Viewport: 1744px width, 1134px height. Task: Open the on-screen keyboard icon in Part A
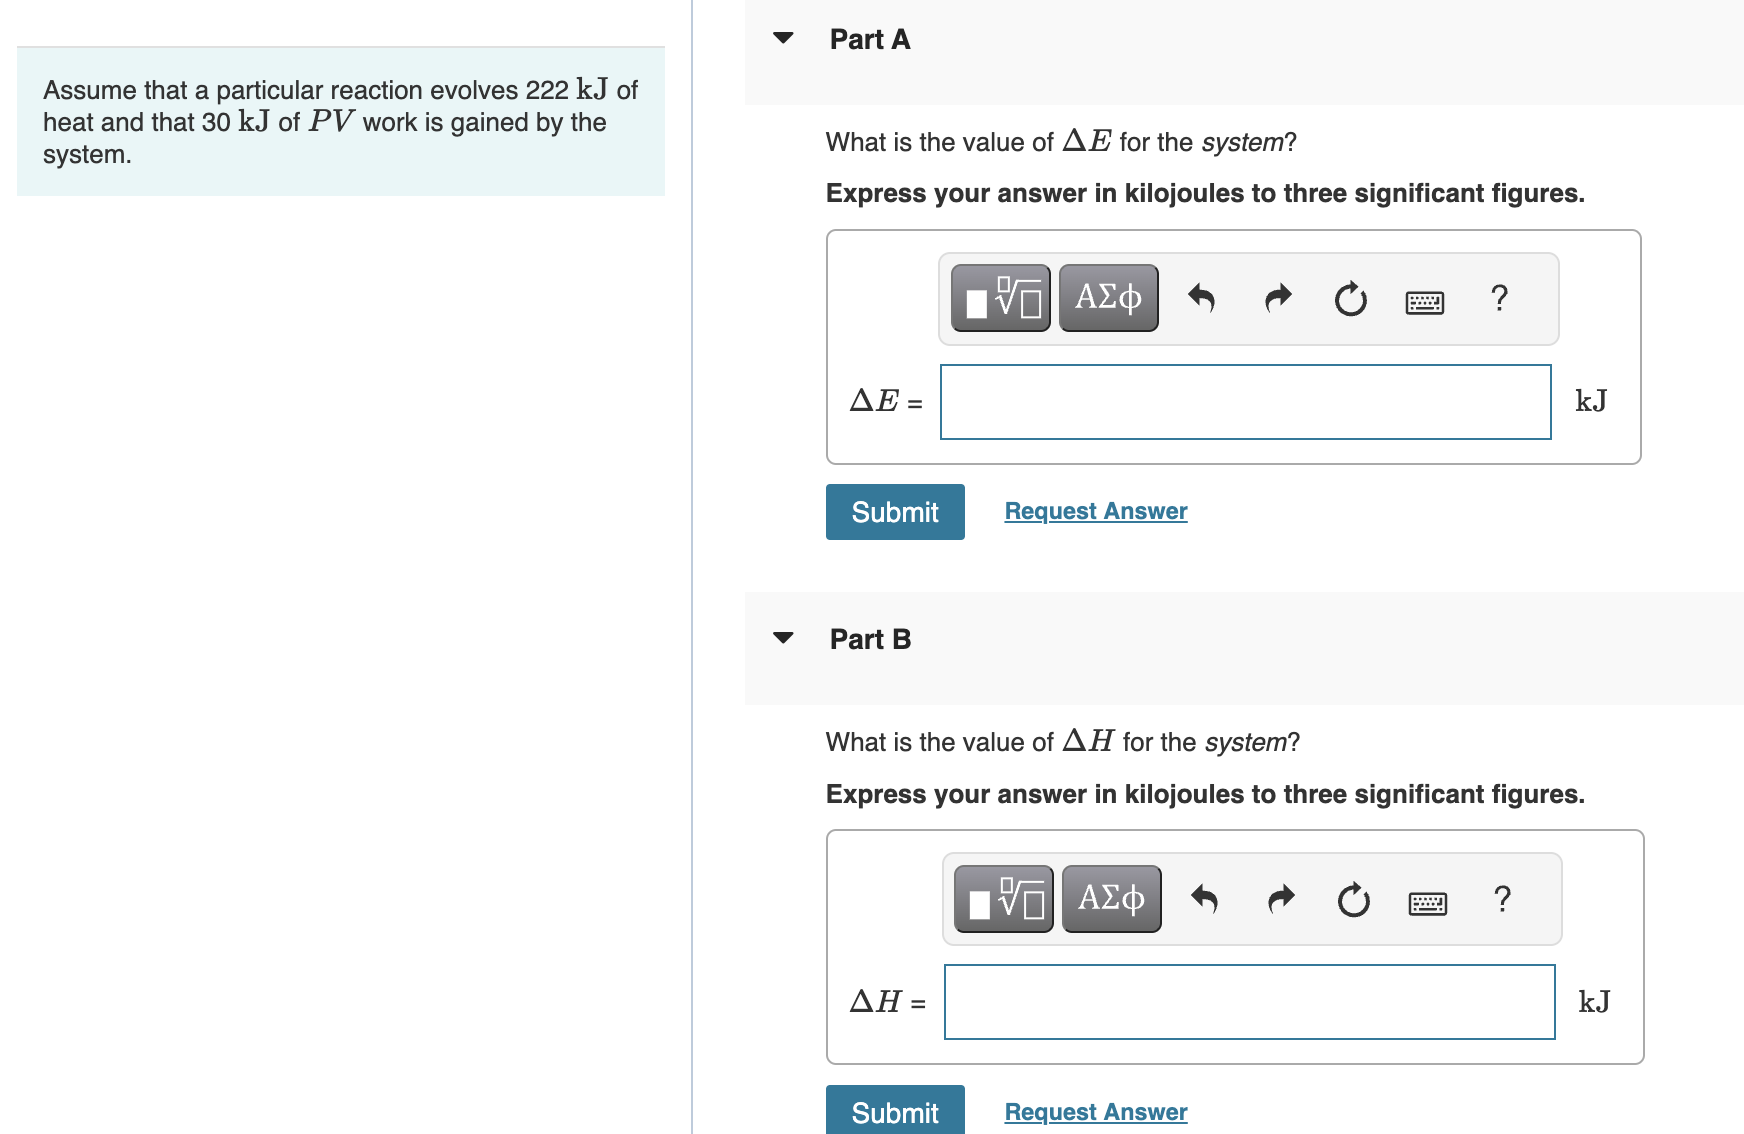point(1424,300)
